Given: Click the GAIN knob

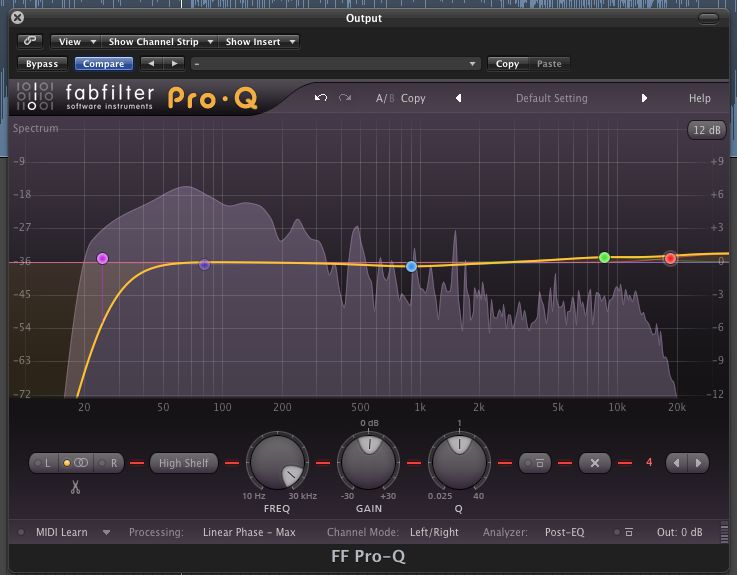Looking at the screenshot, I should tap(368, 462).
